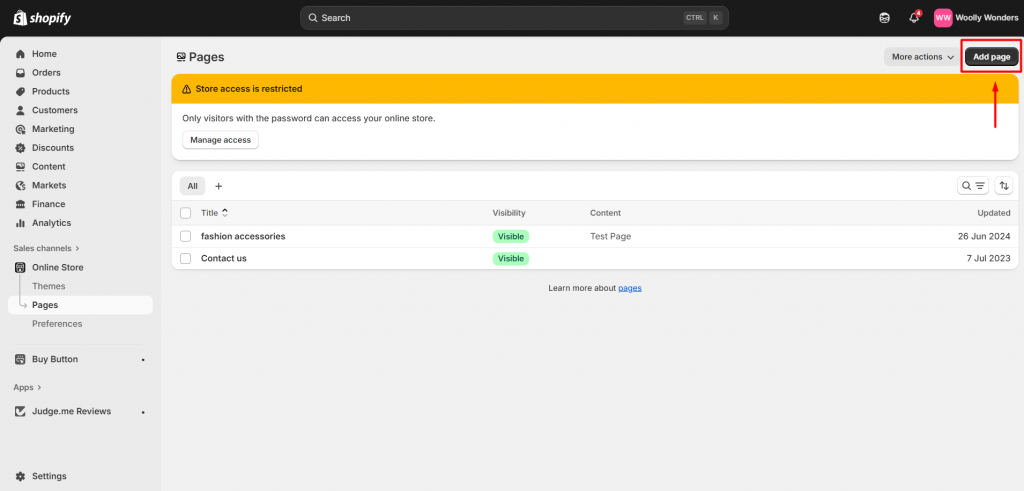This screenshot has width=1024, height=491.
Task: Tick the select-all checkbox in table header
Action: coord(185,213)
